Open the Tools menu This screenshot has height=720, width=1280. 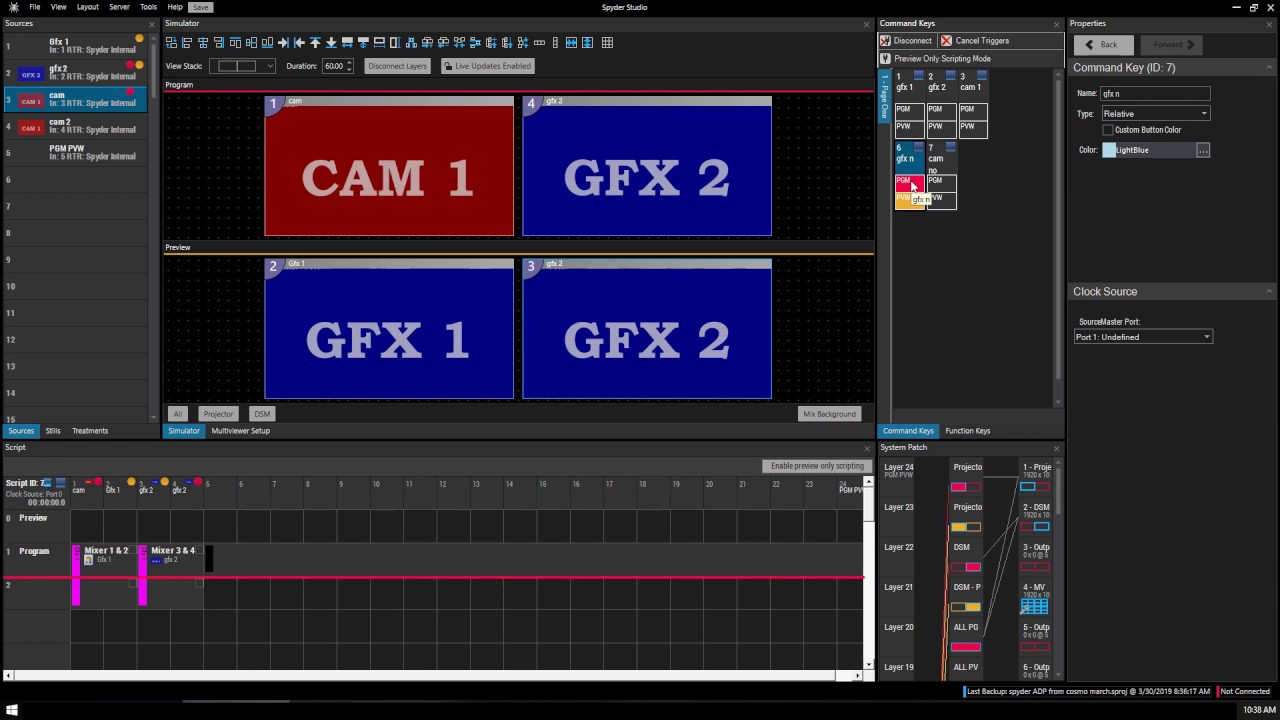click(x=148, y=7)
